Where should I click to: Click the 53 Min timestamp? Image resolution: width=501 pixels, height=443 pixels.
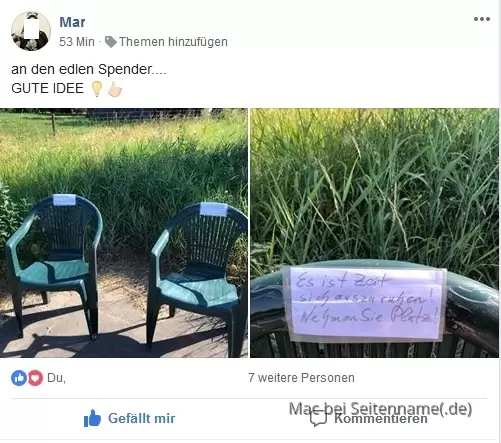(77, 42)
